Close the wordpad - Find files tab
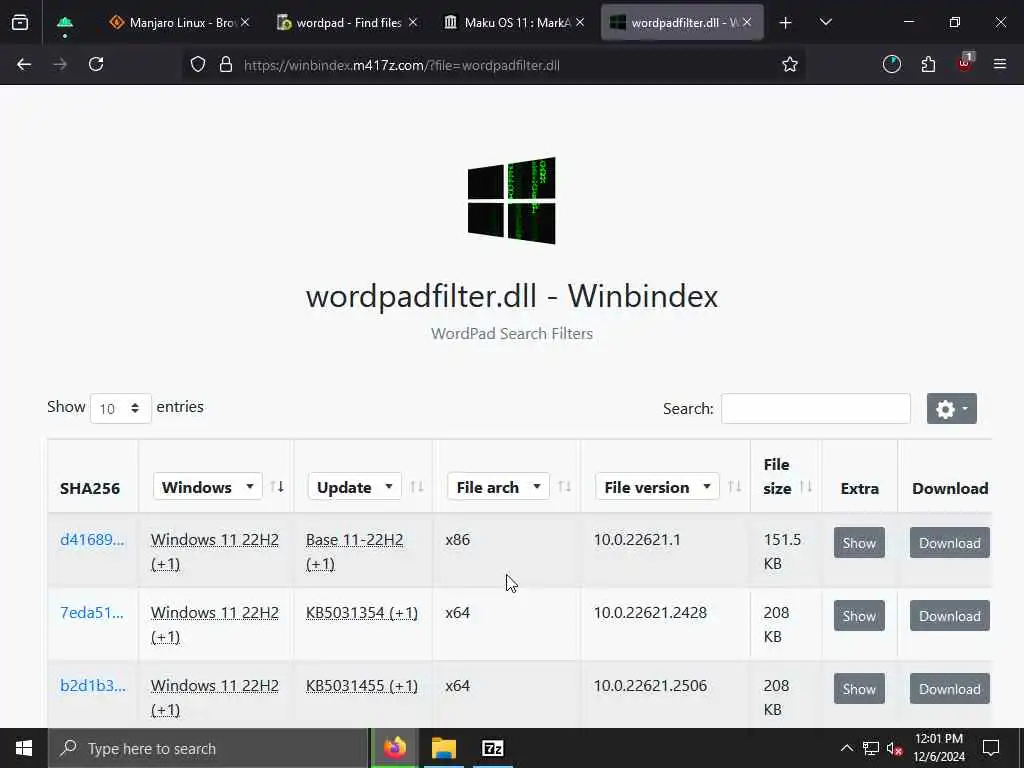 tap(413, 22)
